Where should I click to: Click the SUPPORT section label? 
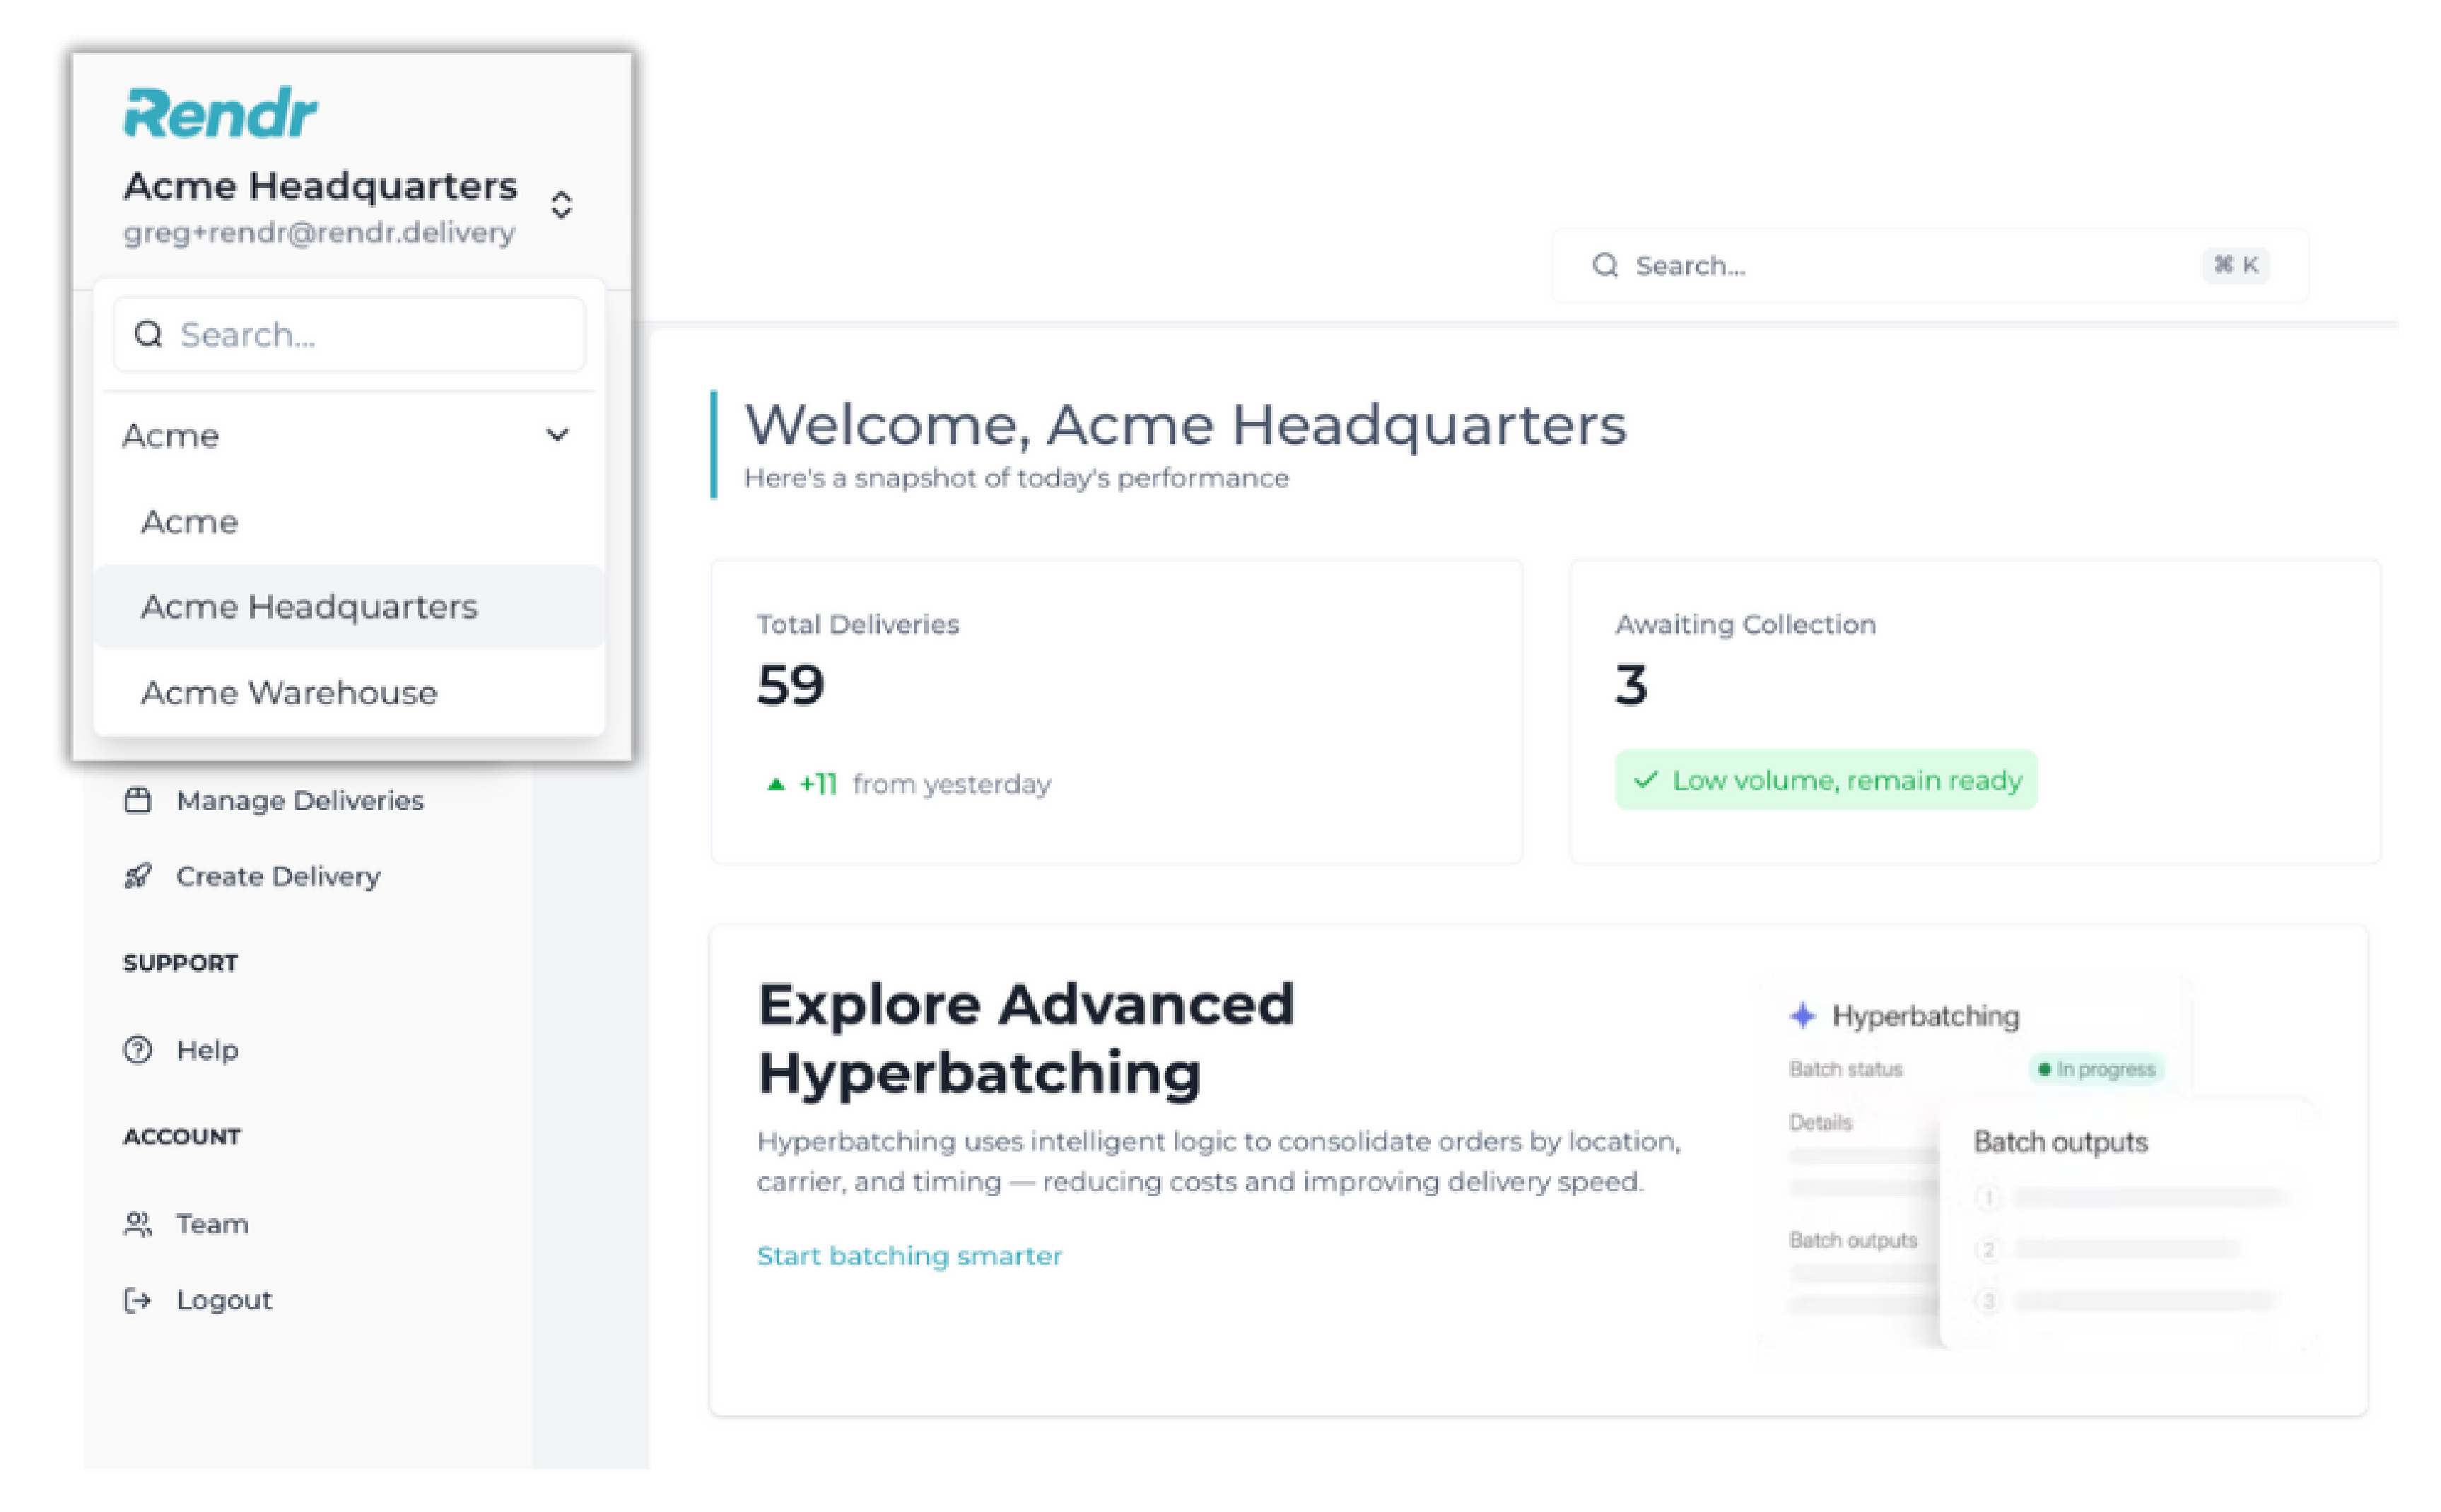181,963
